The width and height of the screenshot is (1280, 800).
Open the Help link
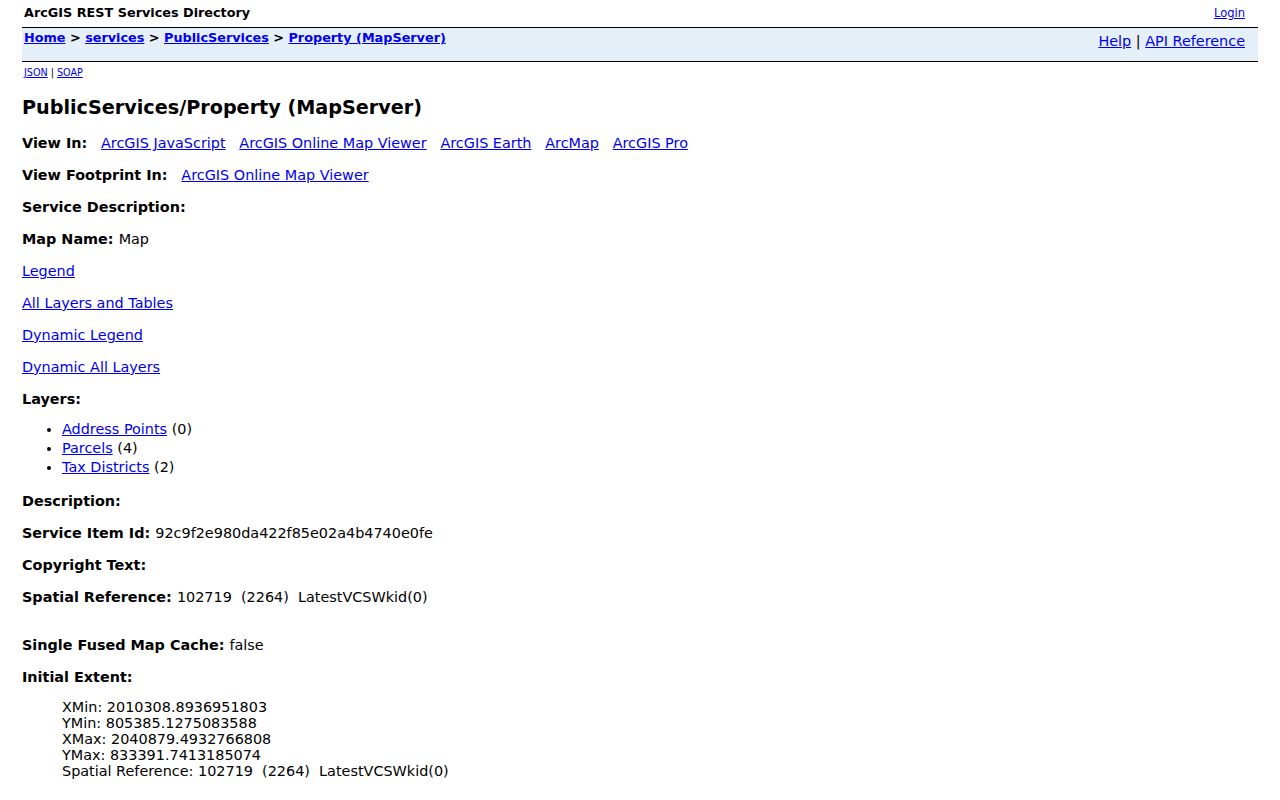point(1114,41)
